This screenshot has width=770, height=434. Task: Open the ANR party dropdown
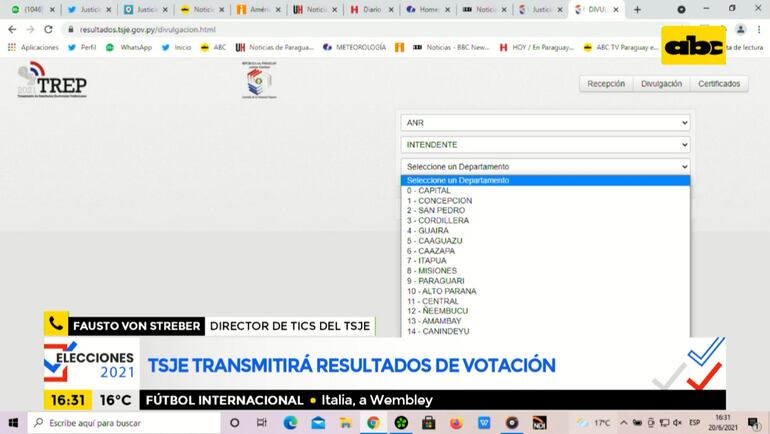point(545,123)
